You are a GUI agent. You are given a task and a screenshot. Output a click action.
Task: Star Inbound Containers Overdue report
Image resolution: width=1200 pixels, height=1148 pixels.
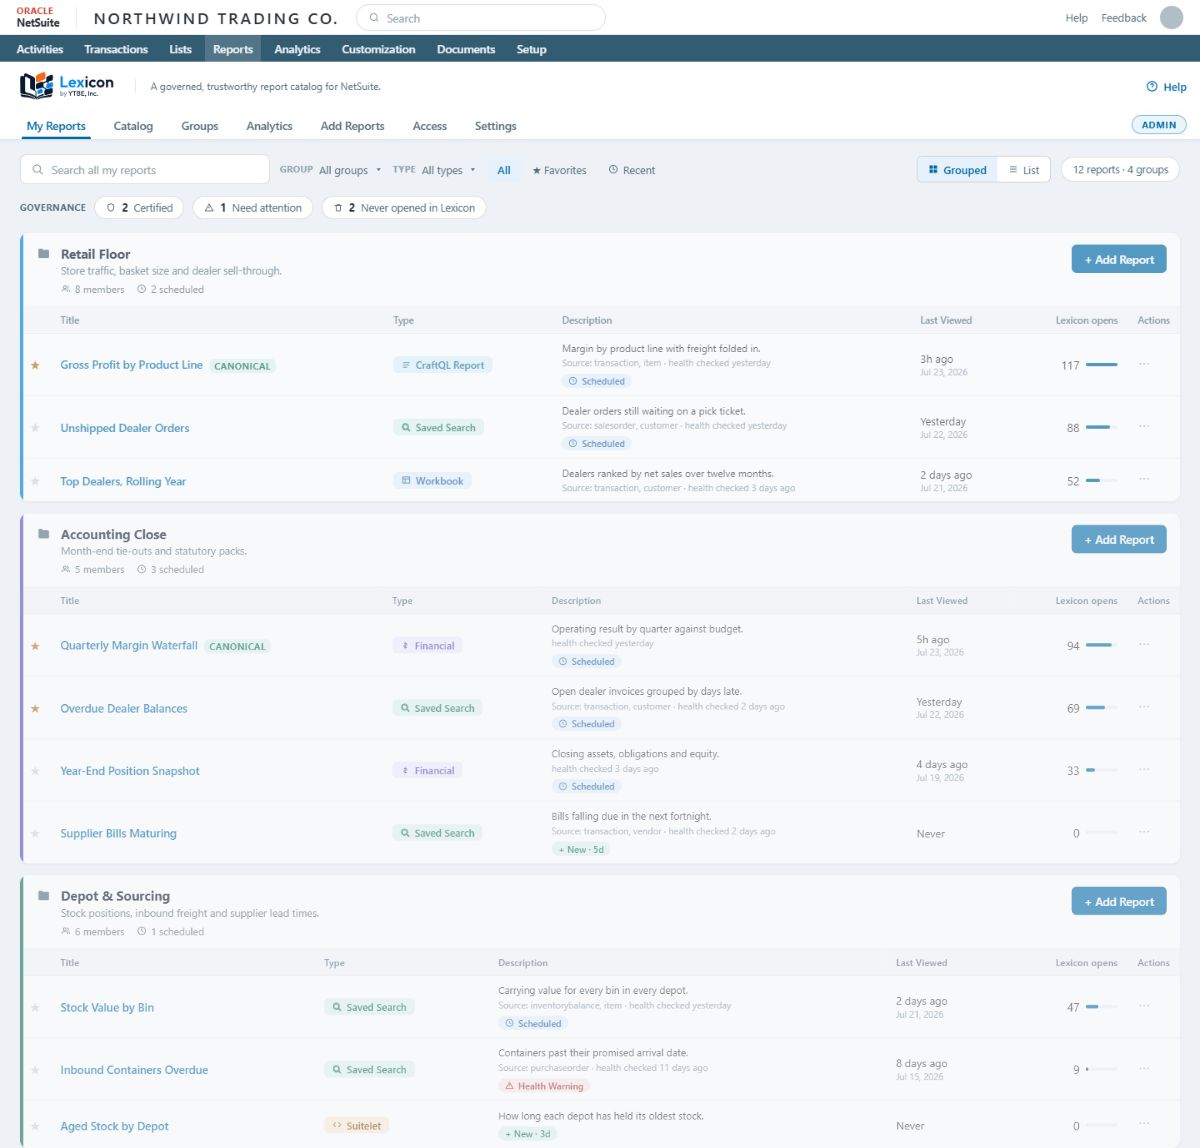pos(35,1070)
